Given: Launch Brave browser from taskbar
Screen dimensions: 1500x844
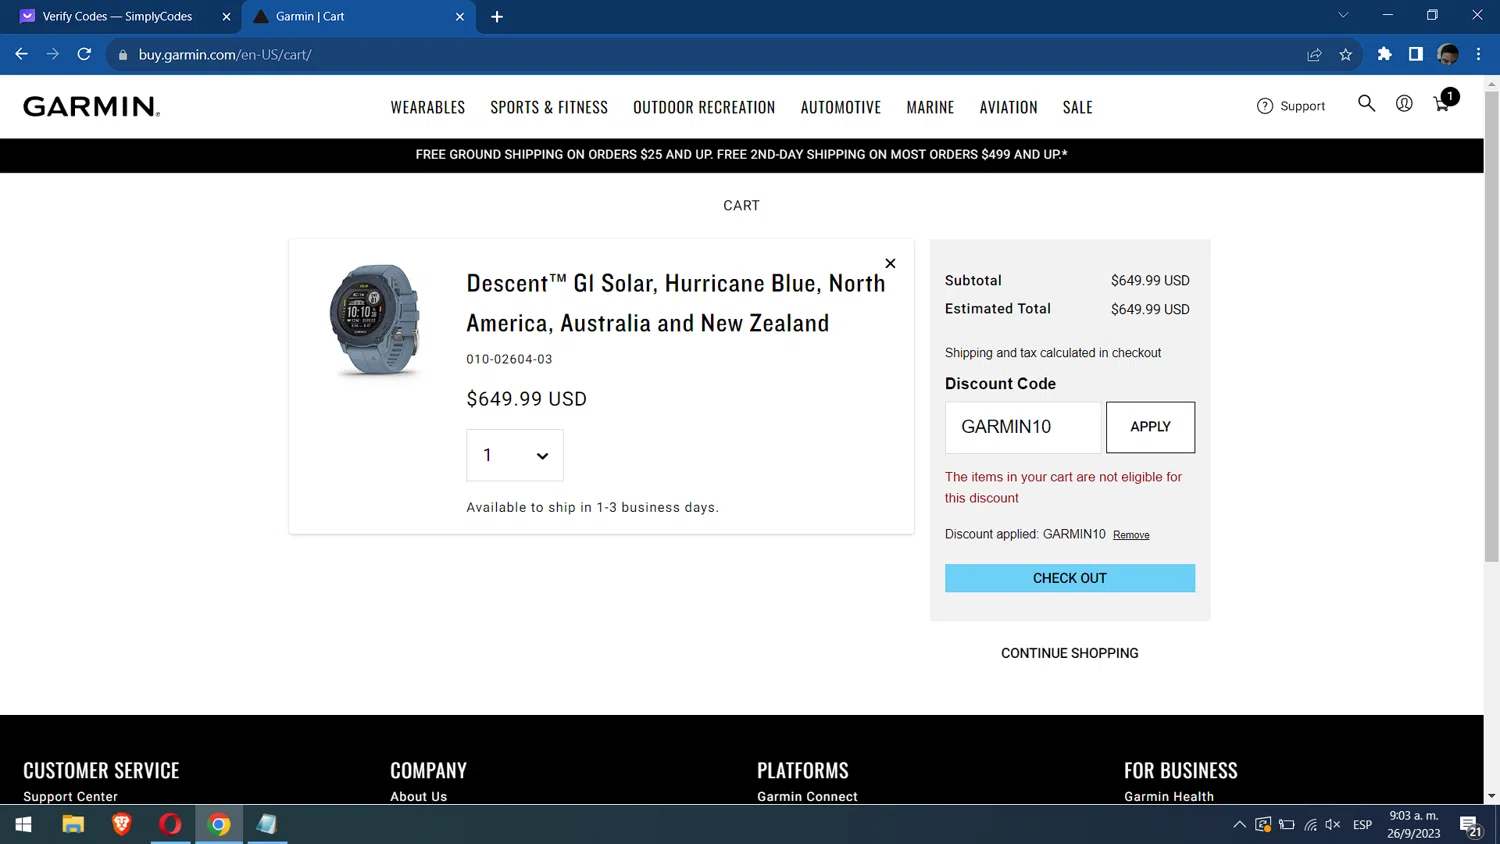Looking at the screenshot, I should pyautogui.click(x=121, y=824).
